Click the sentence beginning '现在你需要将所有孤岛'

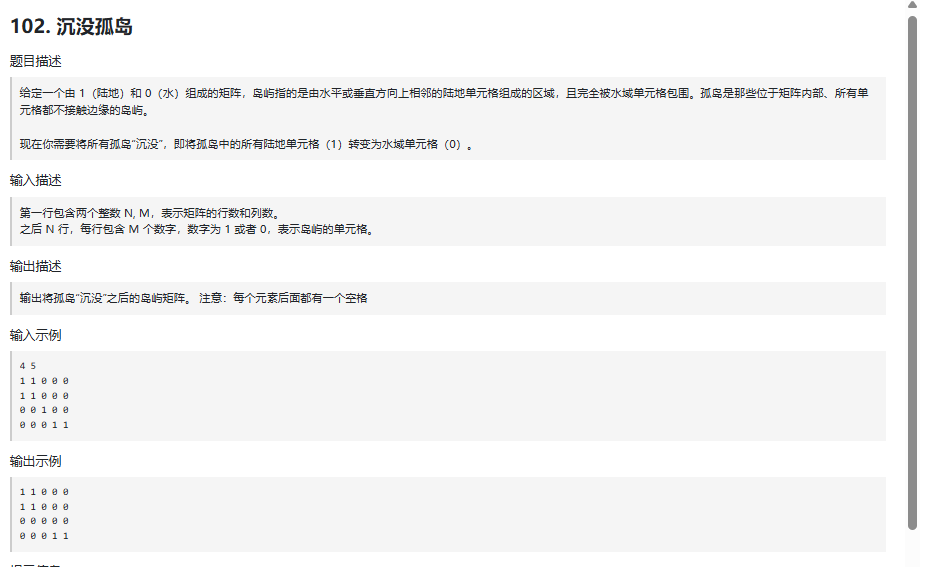tap(247, 144)
